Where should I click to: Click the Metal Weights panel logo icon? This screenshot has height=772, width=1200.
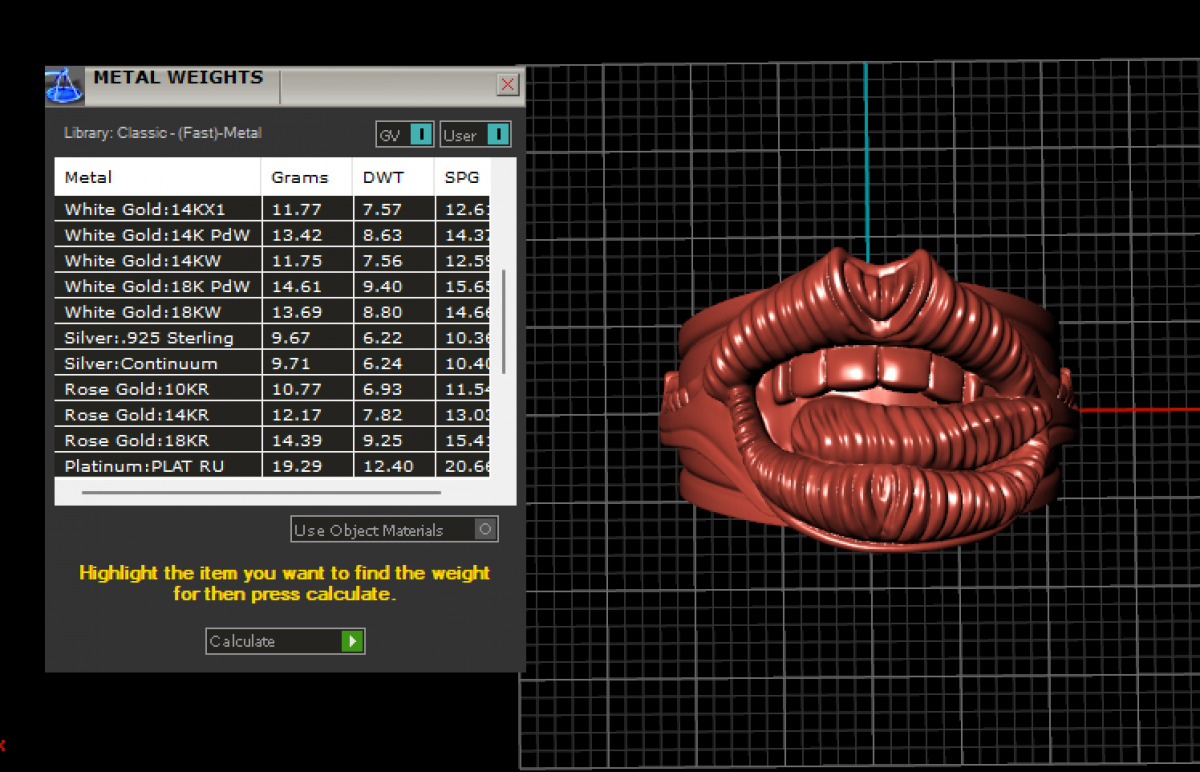tap(64, 87)
